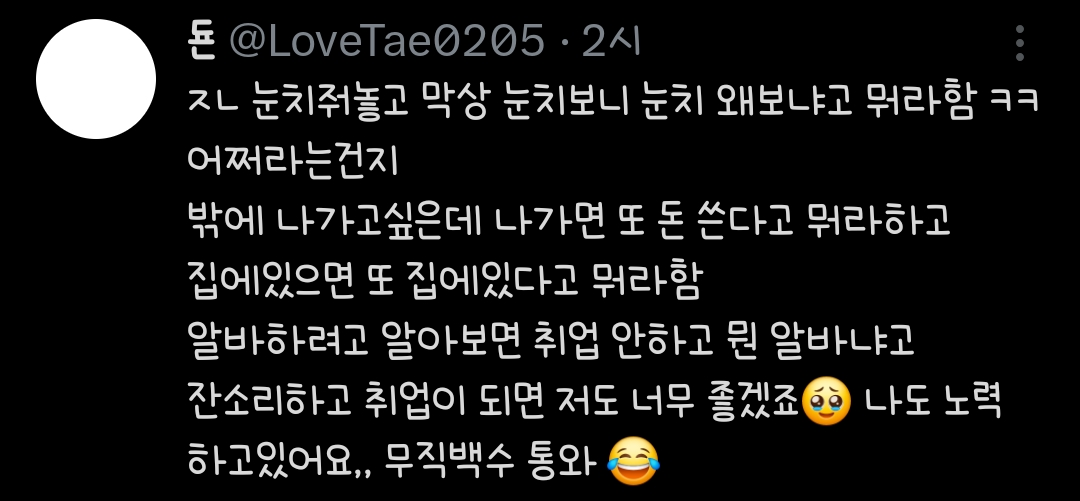Click the display name 둔

(202, 42)
